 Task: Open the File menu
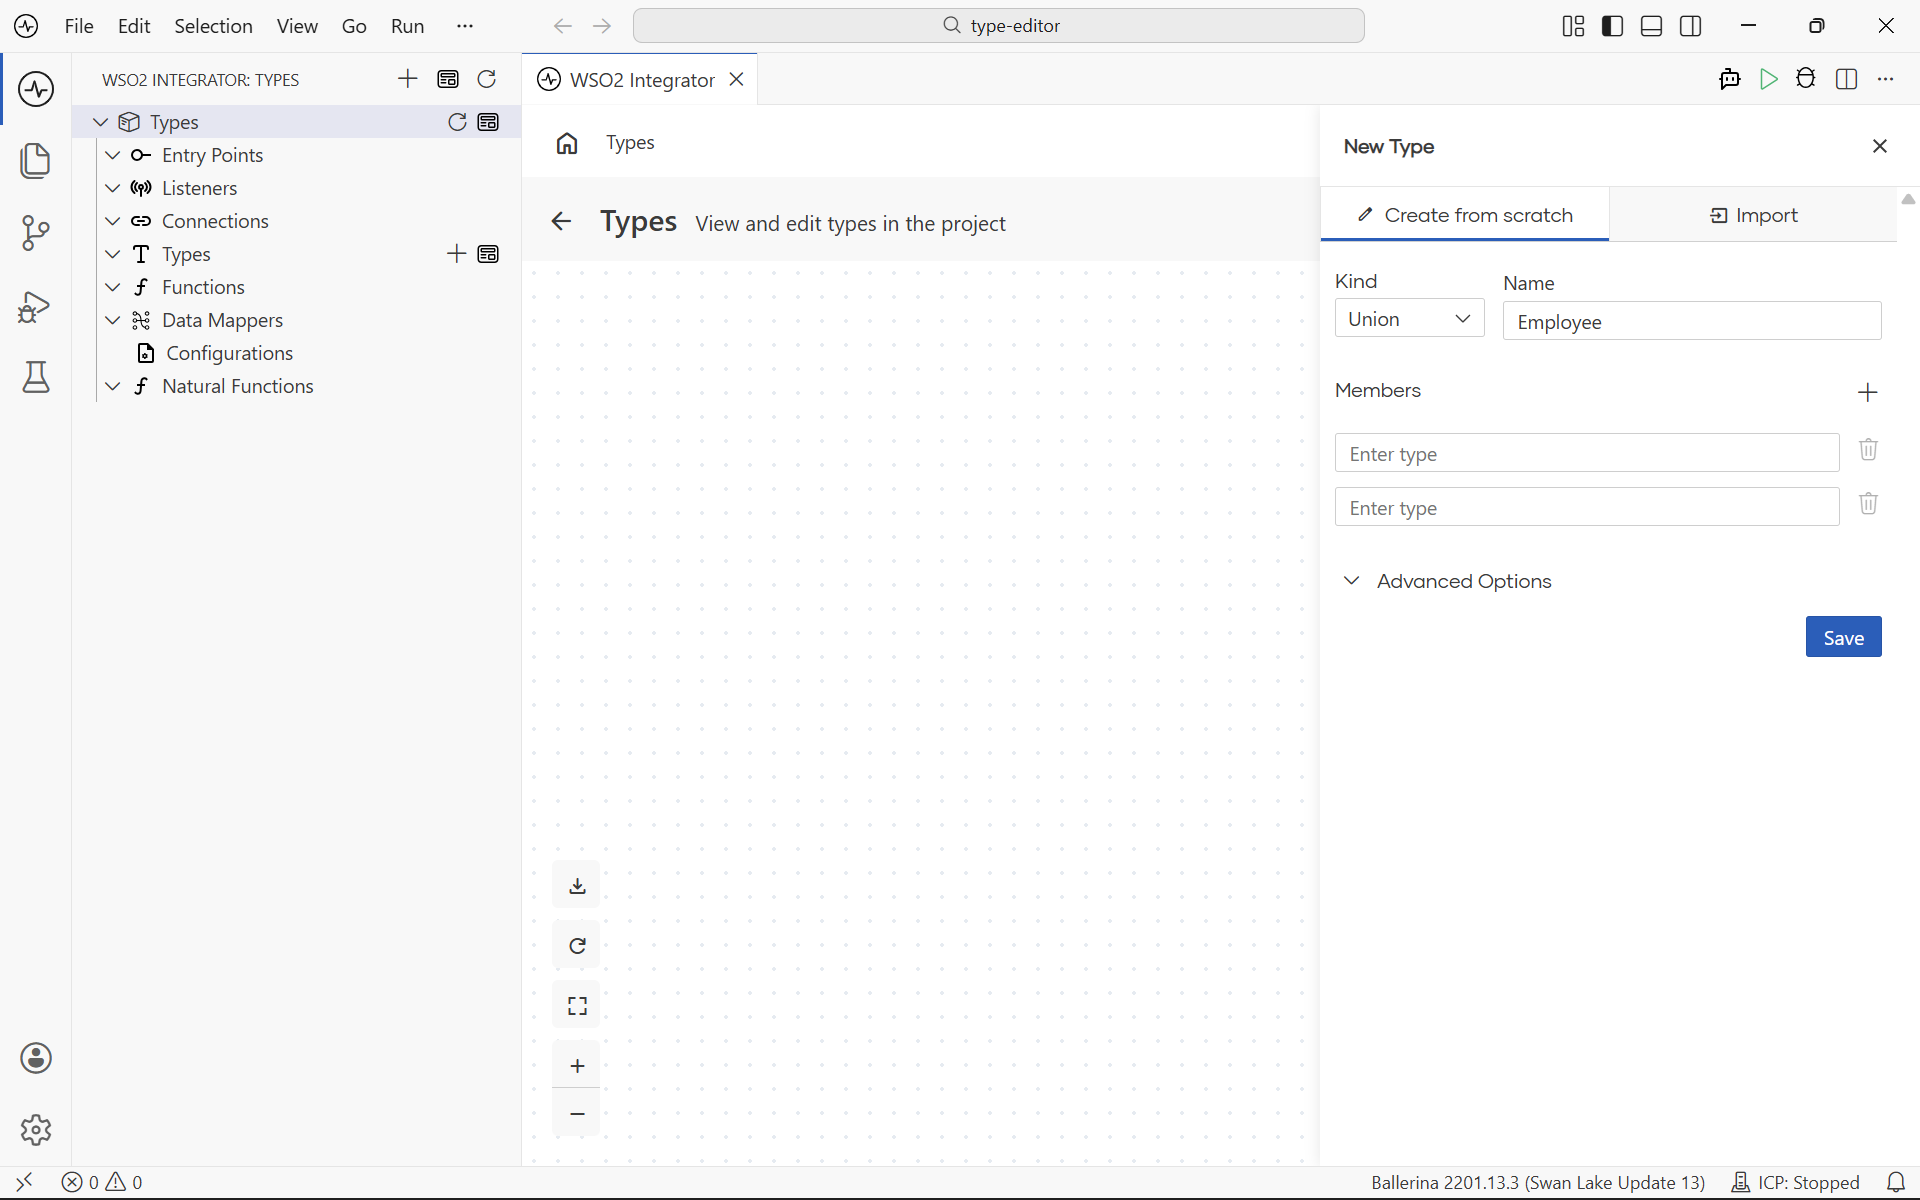79,26
